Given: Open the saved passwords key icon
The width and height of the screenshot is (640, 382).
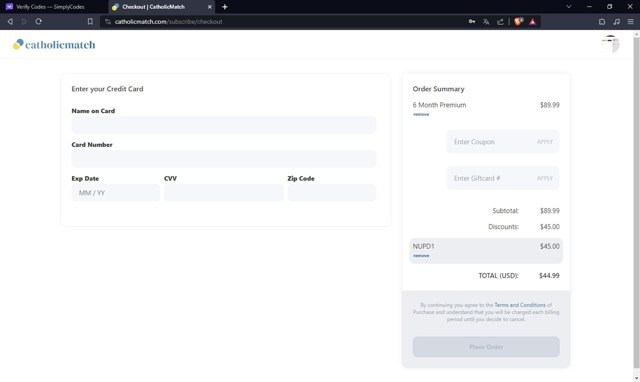Looking at the screenshot, I should point(472,22).
